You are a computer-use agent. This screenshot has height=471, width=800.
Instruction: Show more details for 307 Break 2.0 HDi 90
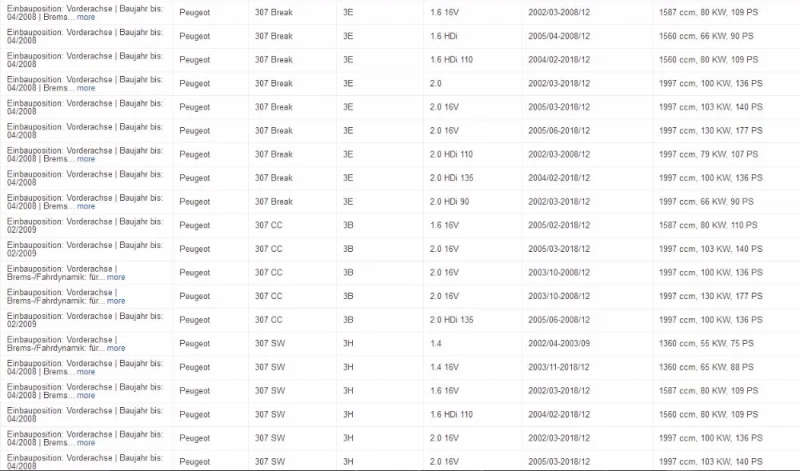(x=86, y=206)
